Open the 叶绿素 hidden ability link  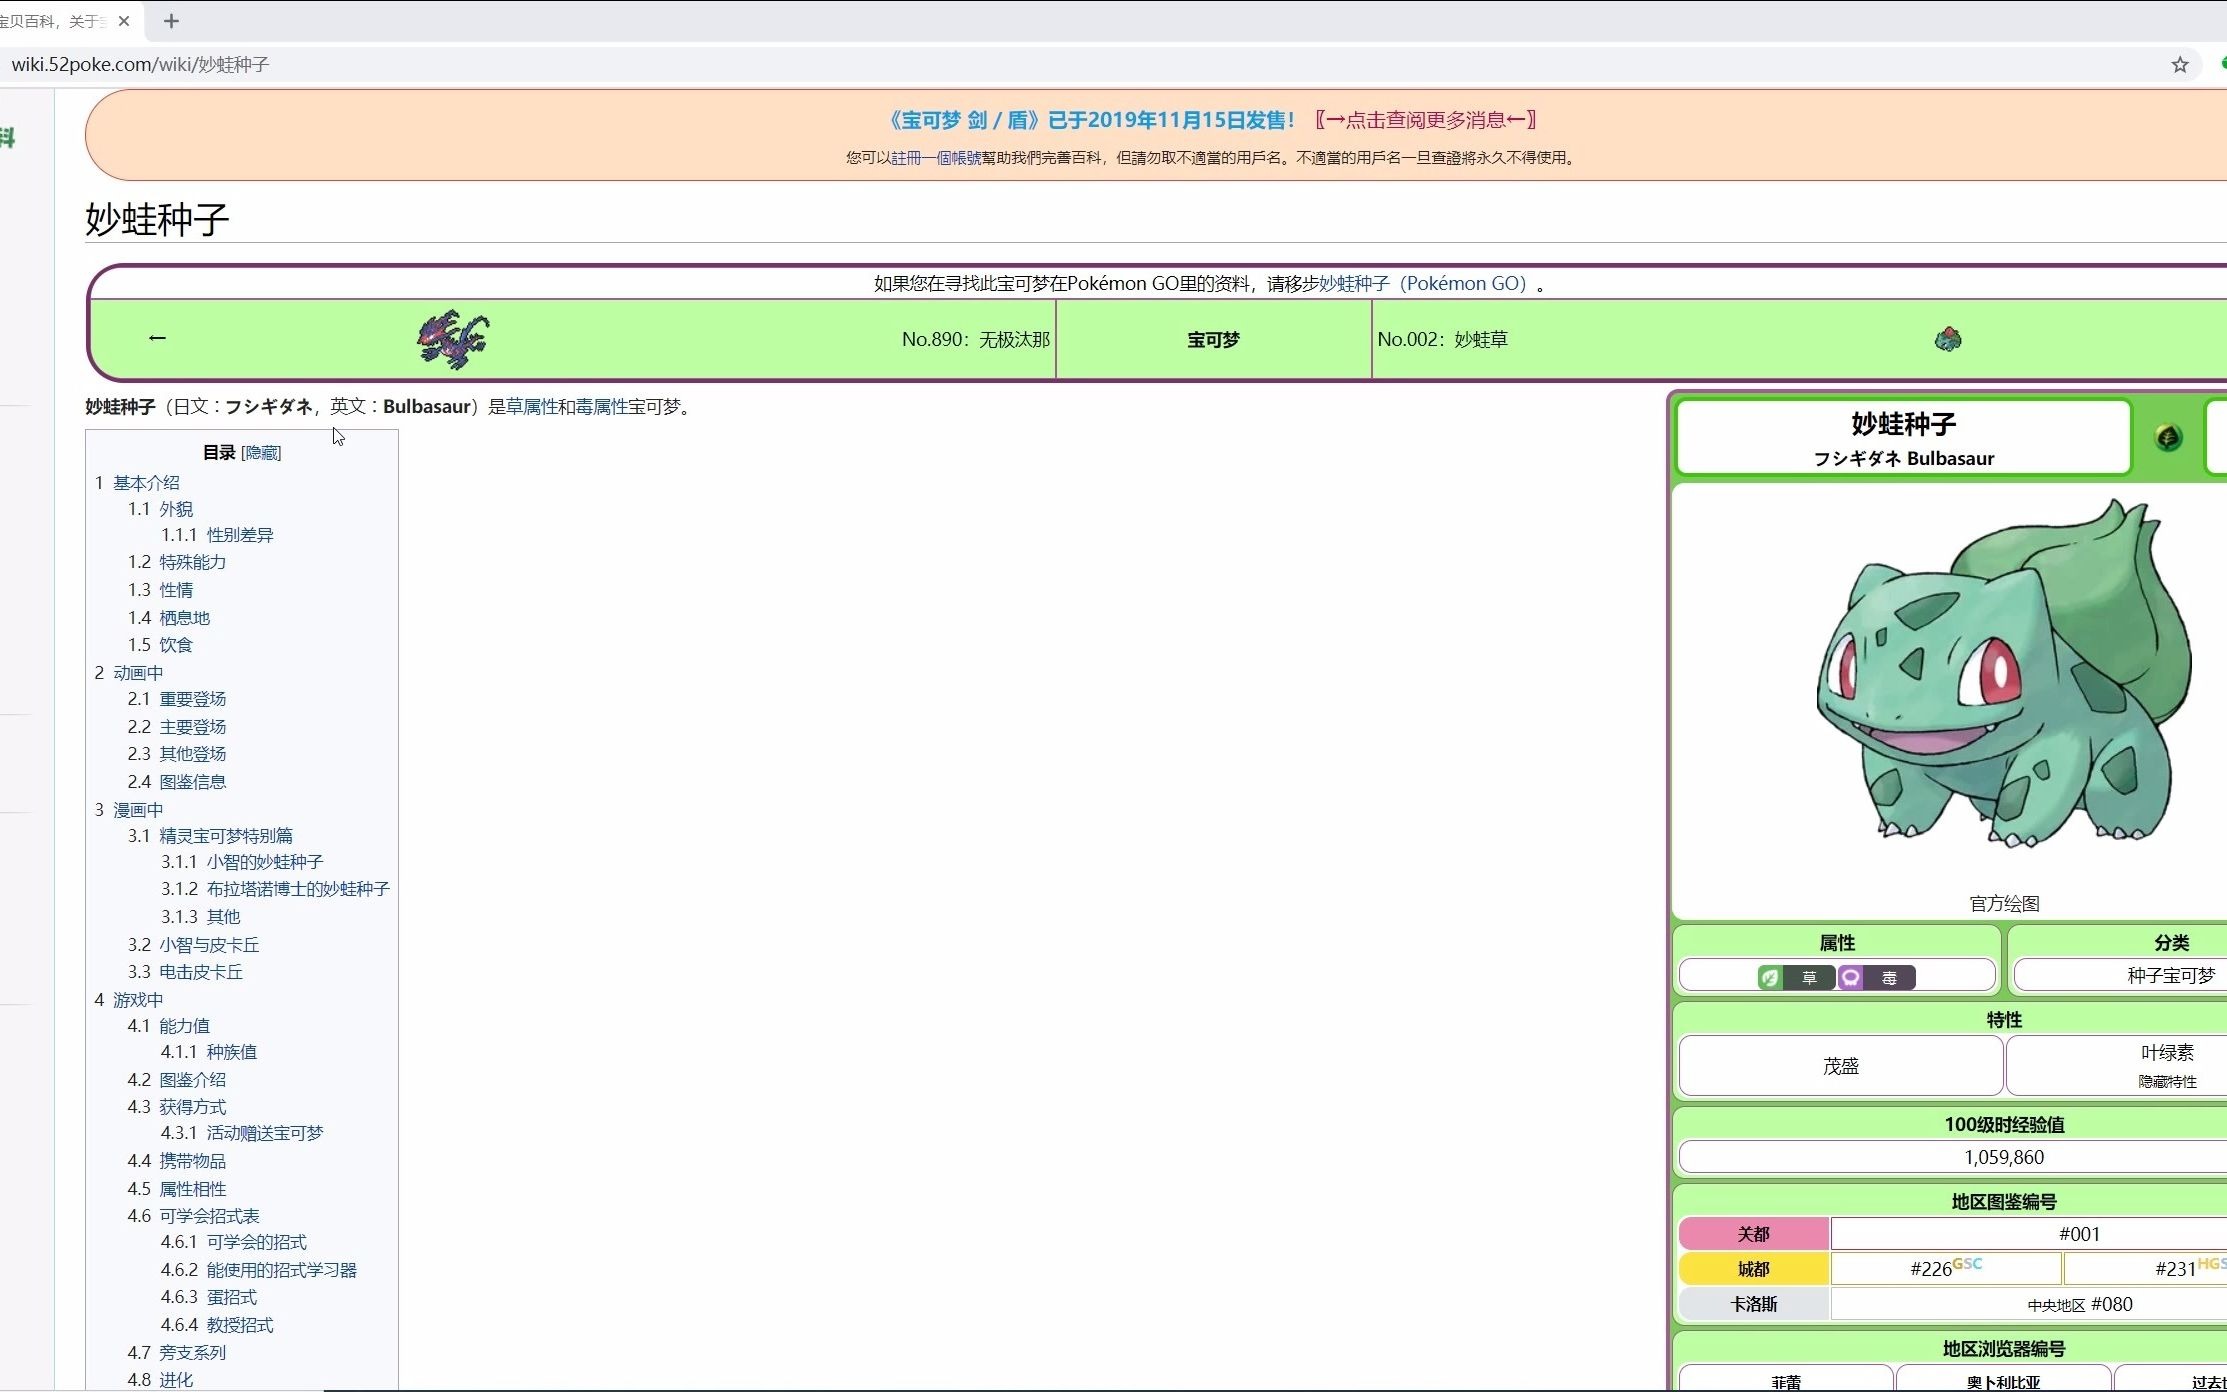pyautogui.click(x=2167, y=1052)
